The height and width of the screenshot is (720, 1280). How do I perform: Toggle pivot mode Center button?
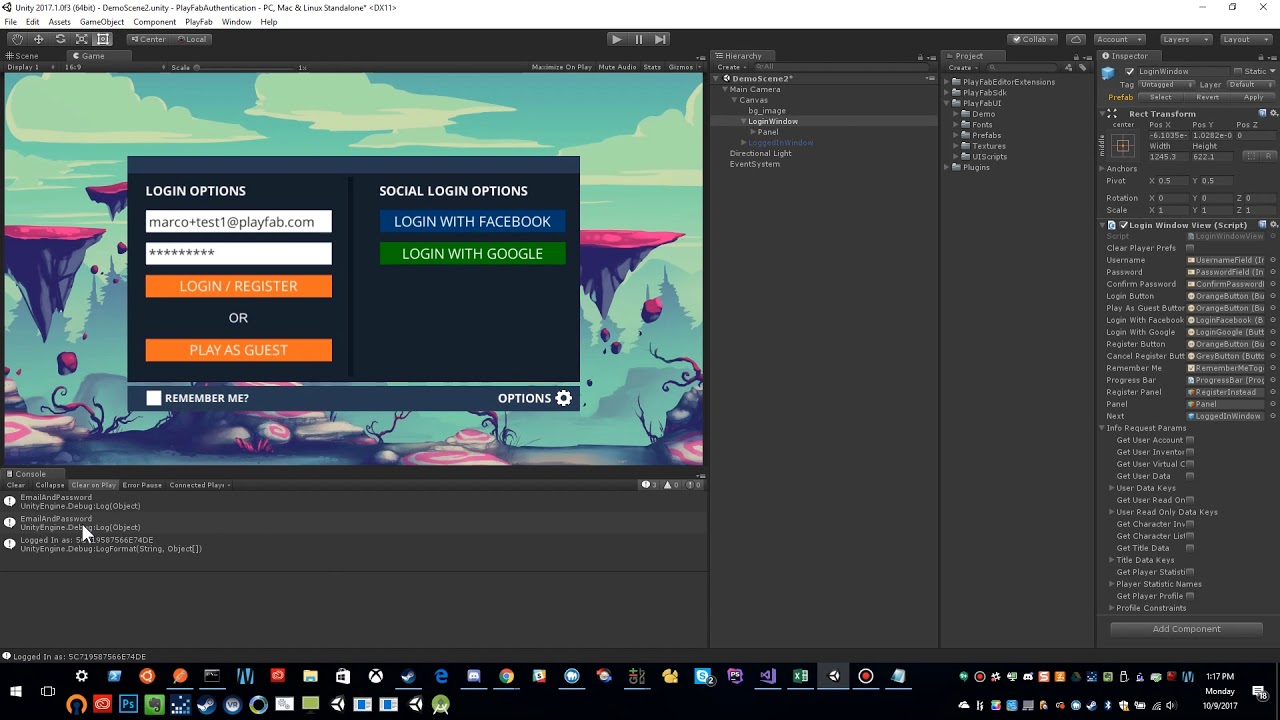(148, 39)
